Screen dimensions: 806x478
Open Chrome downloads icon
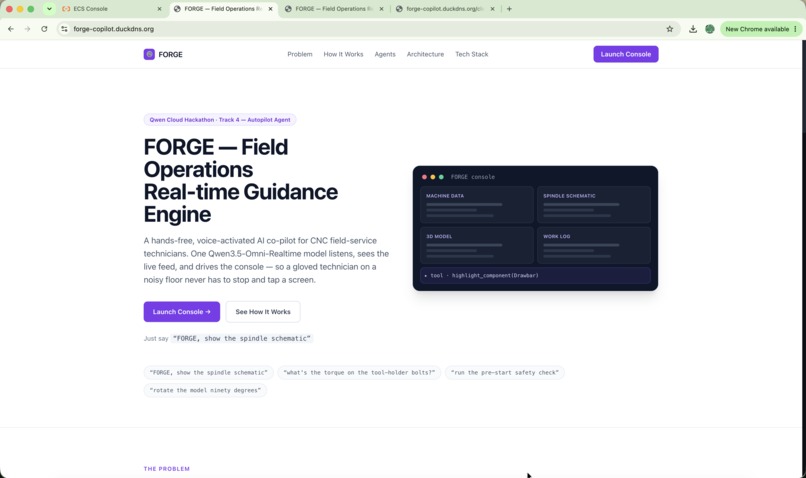click(693, 29)
